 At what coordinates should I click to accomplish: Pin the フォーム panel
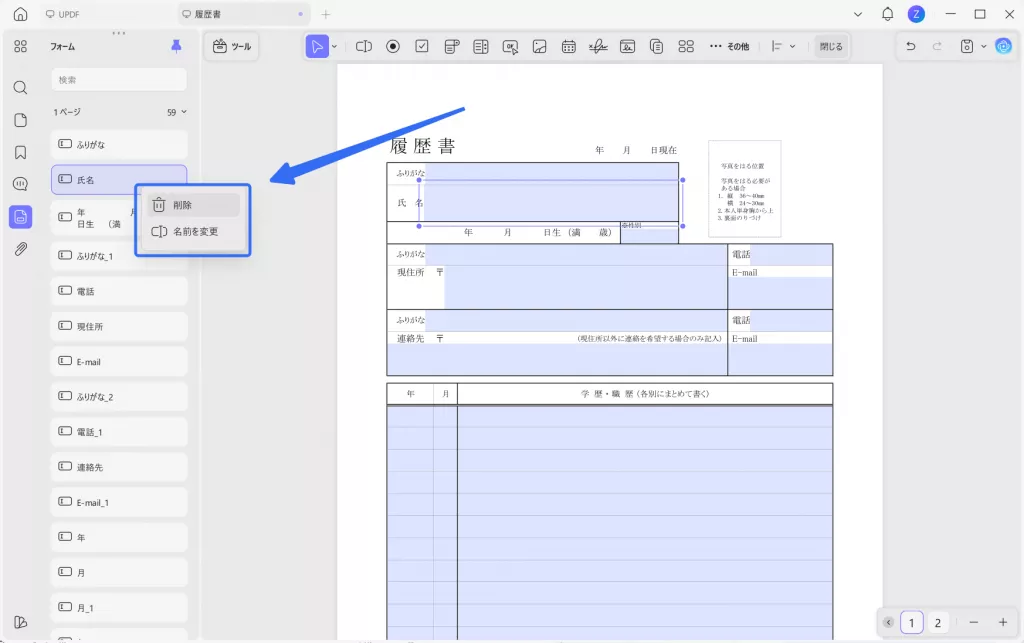click(176, 46)
